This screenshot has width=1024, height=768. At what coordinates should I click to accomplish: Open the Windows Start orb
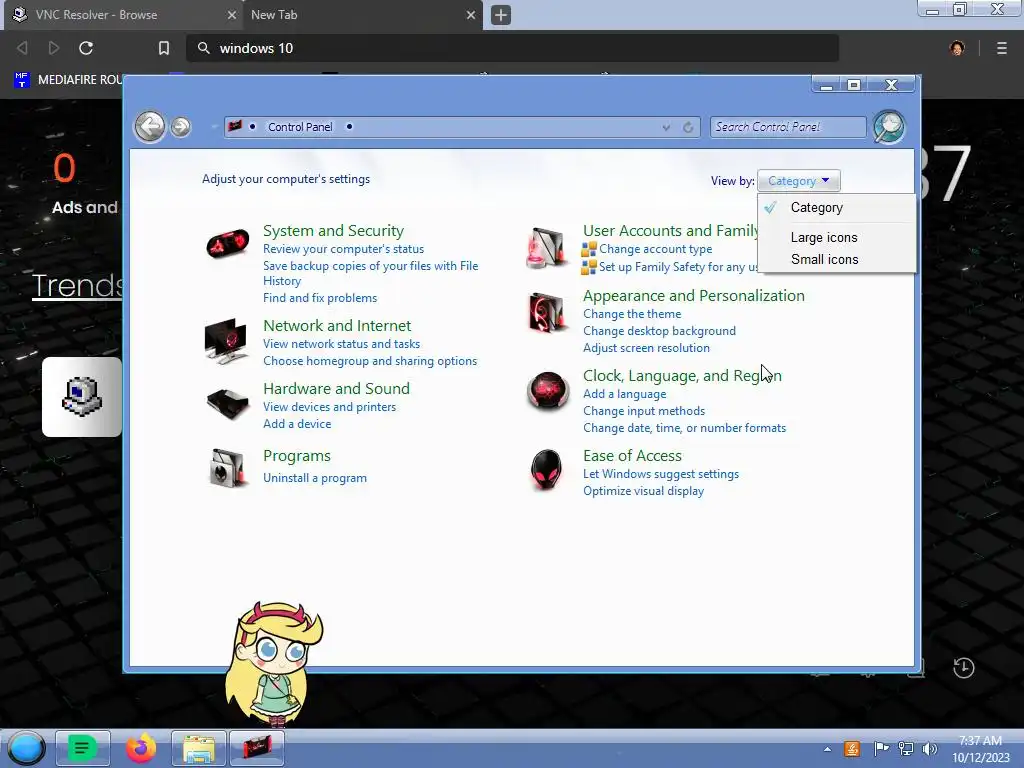(x=26, y=748)
